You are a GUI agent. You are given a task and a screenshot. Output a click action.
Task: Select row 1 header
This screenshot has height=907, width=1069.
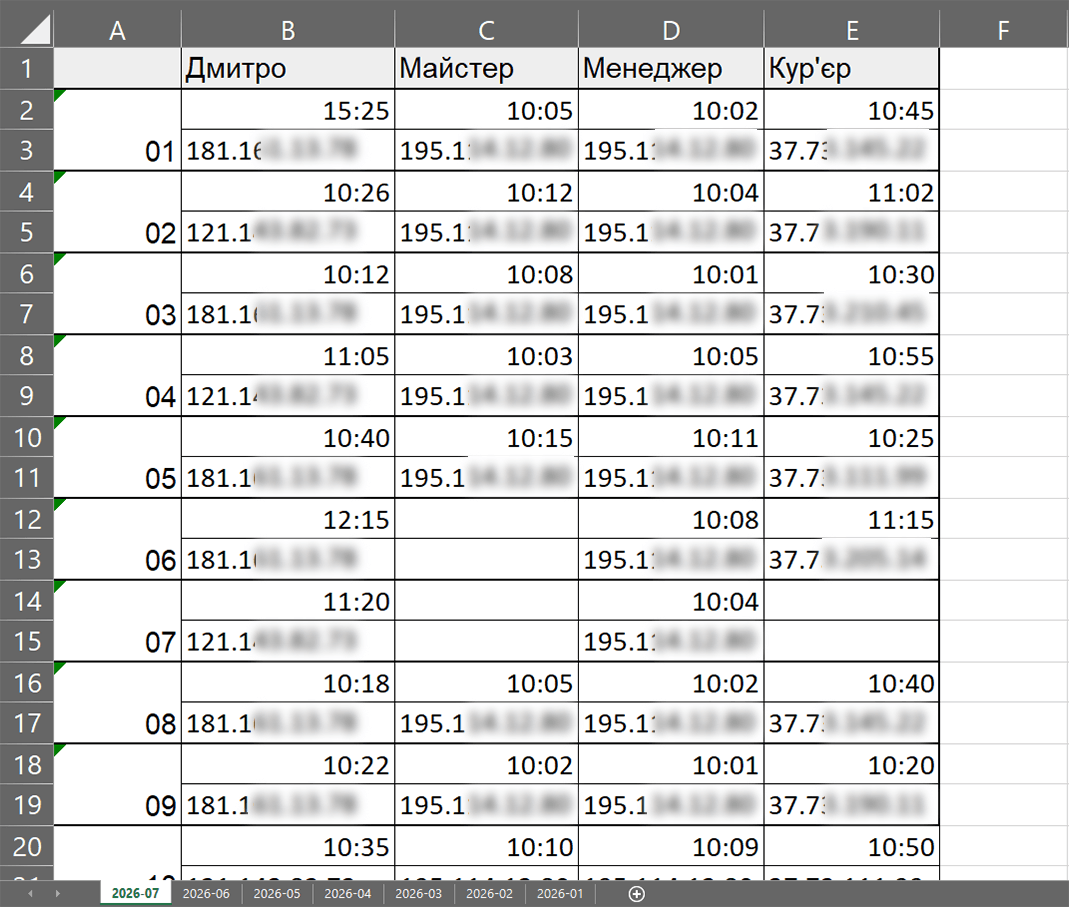click(27, 68)
